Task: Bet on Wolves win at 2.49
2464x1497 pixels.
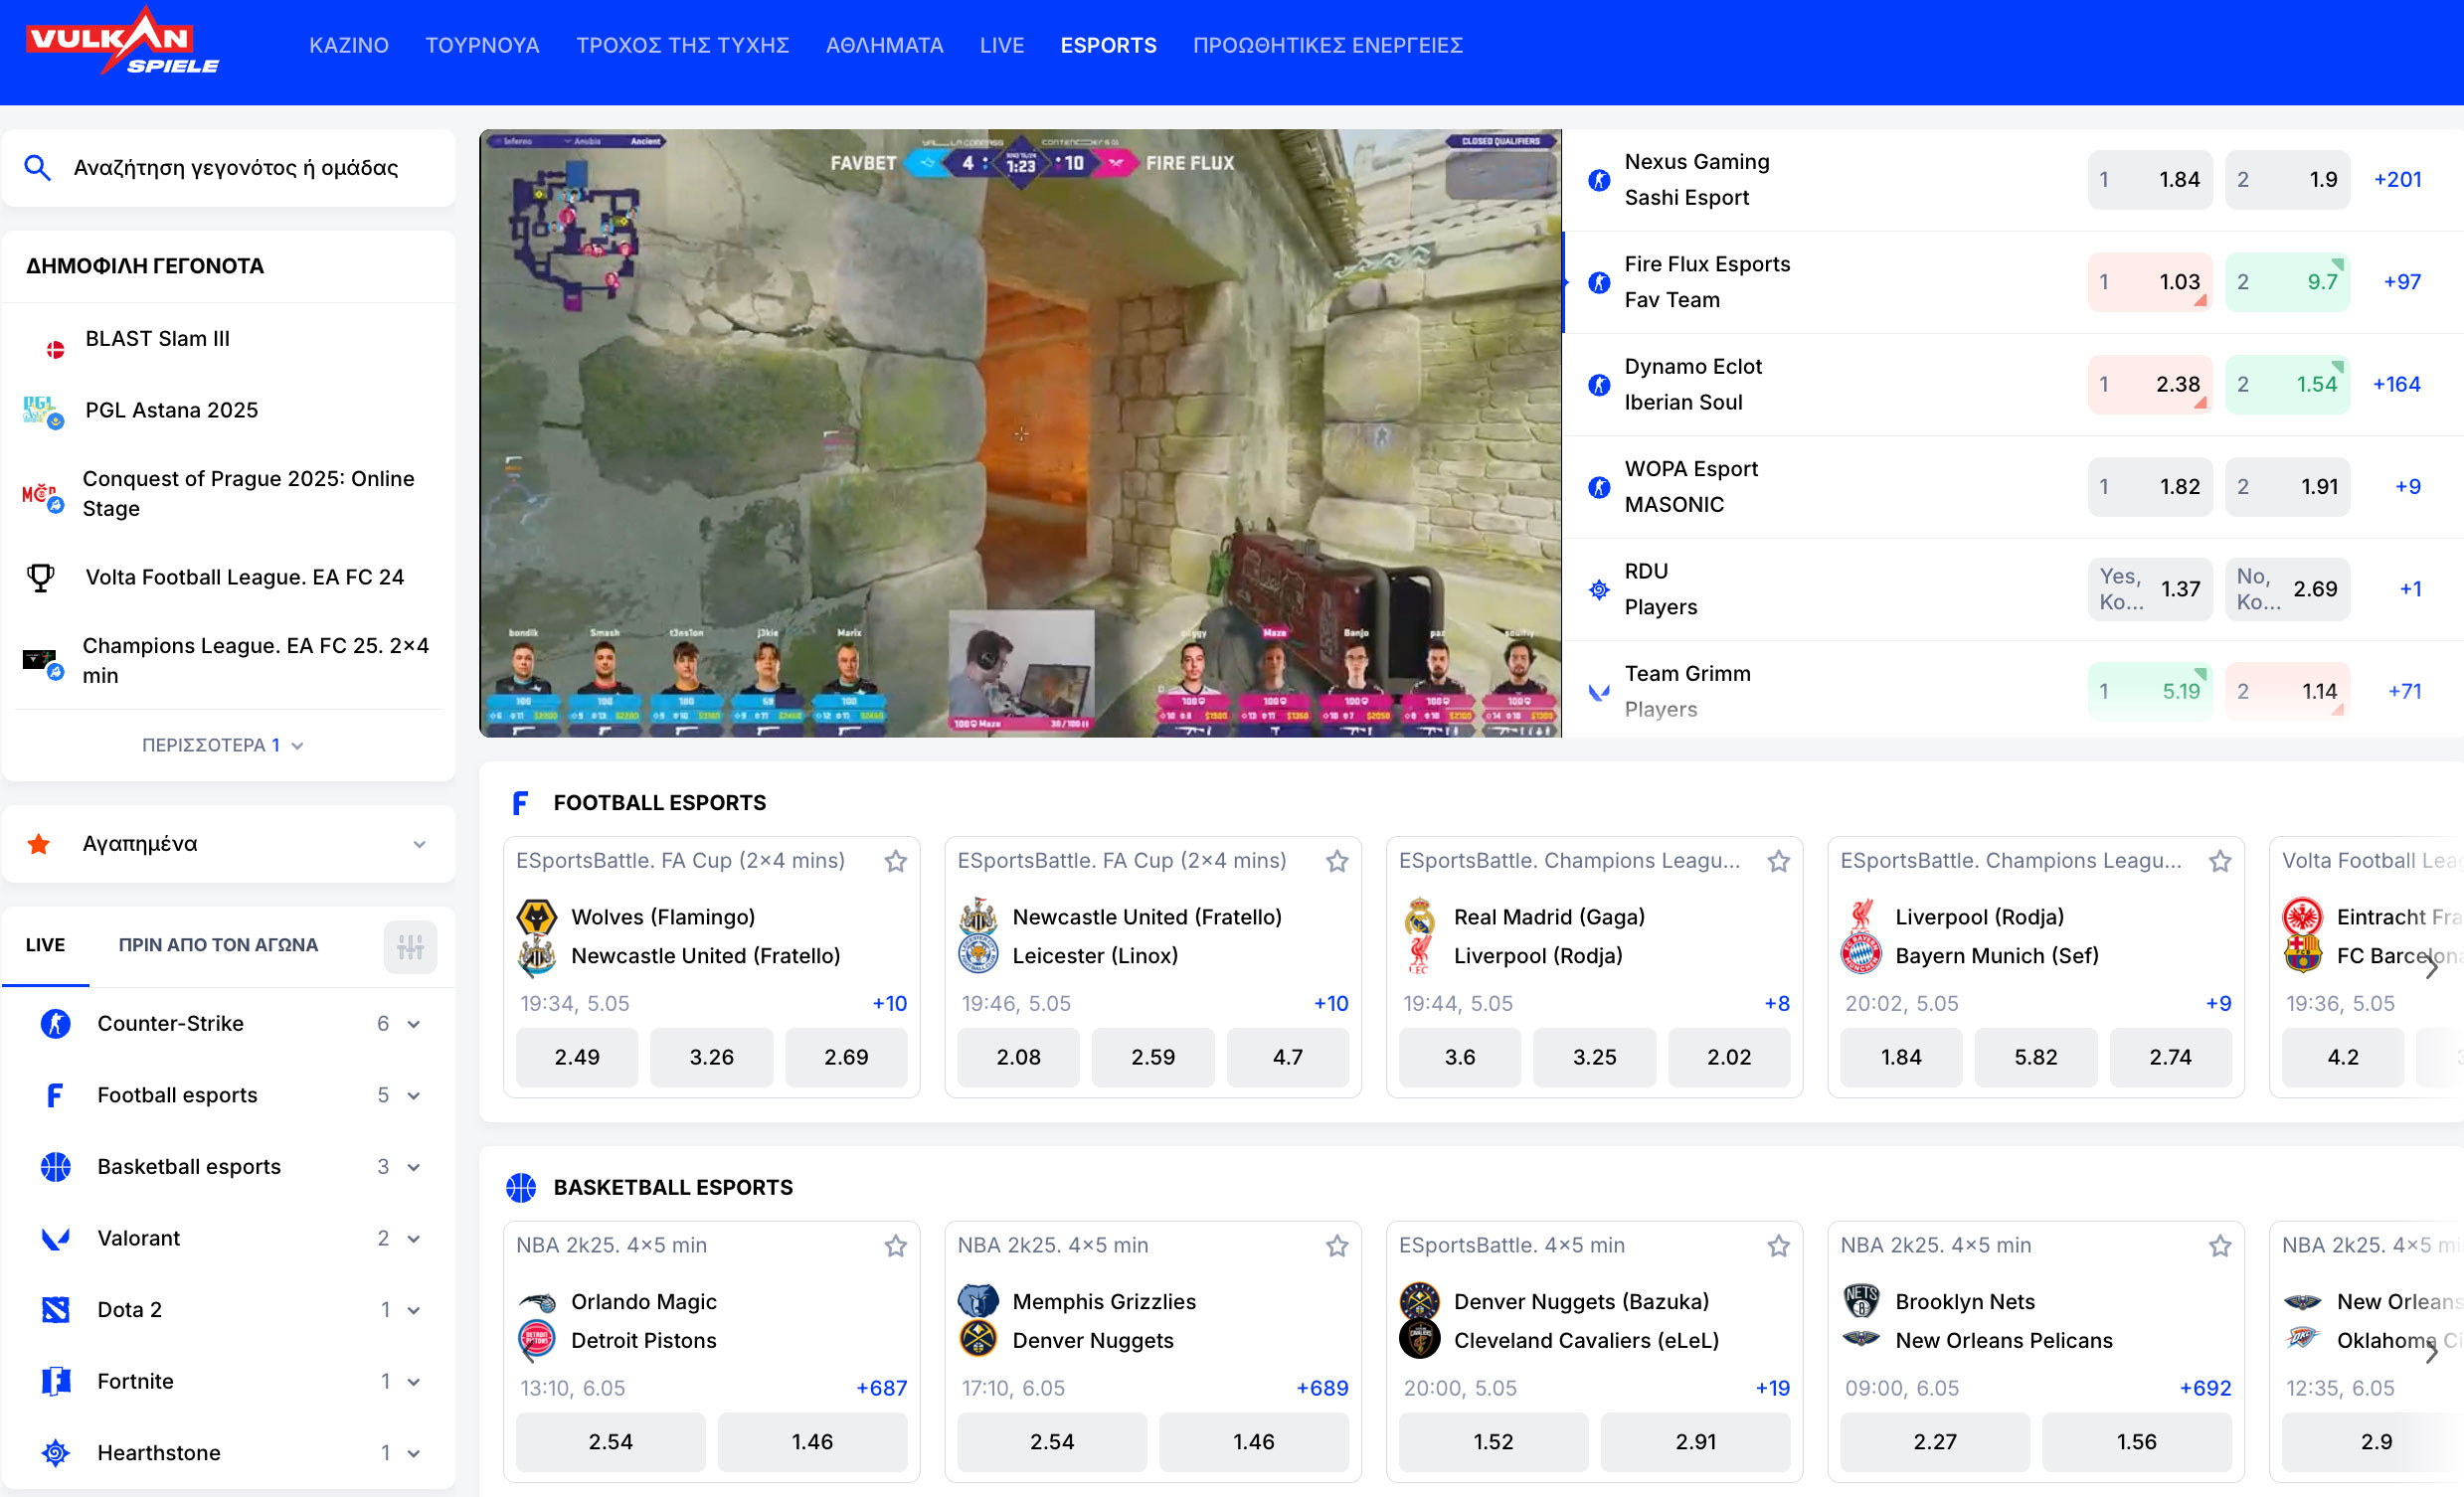Action: point(577,1057)
